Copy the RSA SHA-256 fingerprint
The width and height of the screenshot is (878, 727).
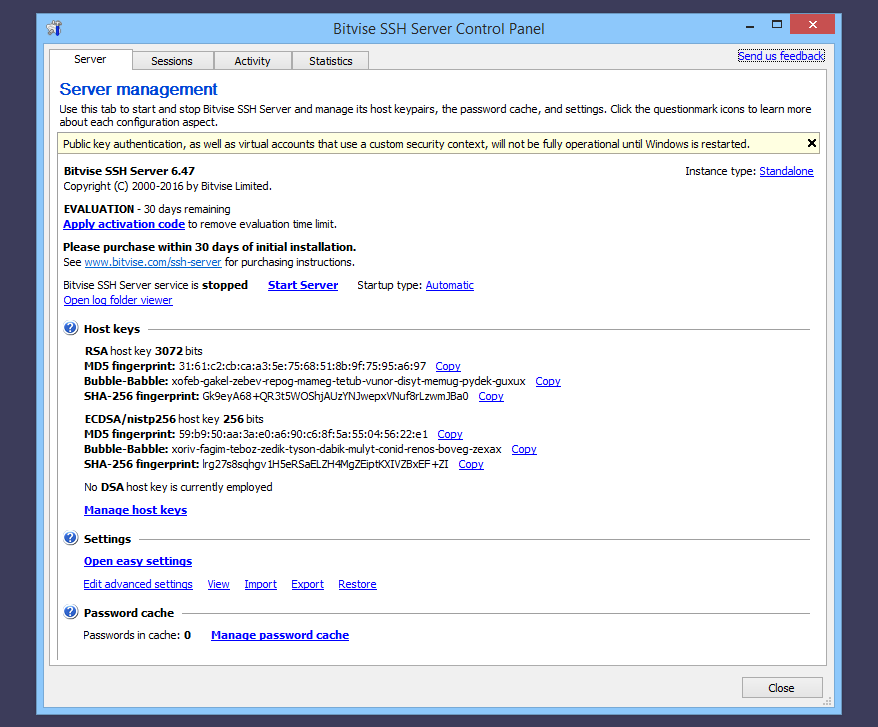click(x=491, y=397)
